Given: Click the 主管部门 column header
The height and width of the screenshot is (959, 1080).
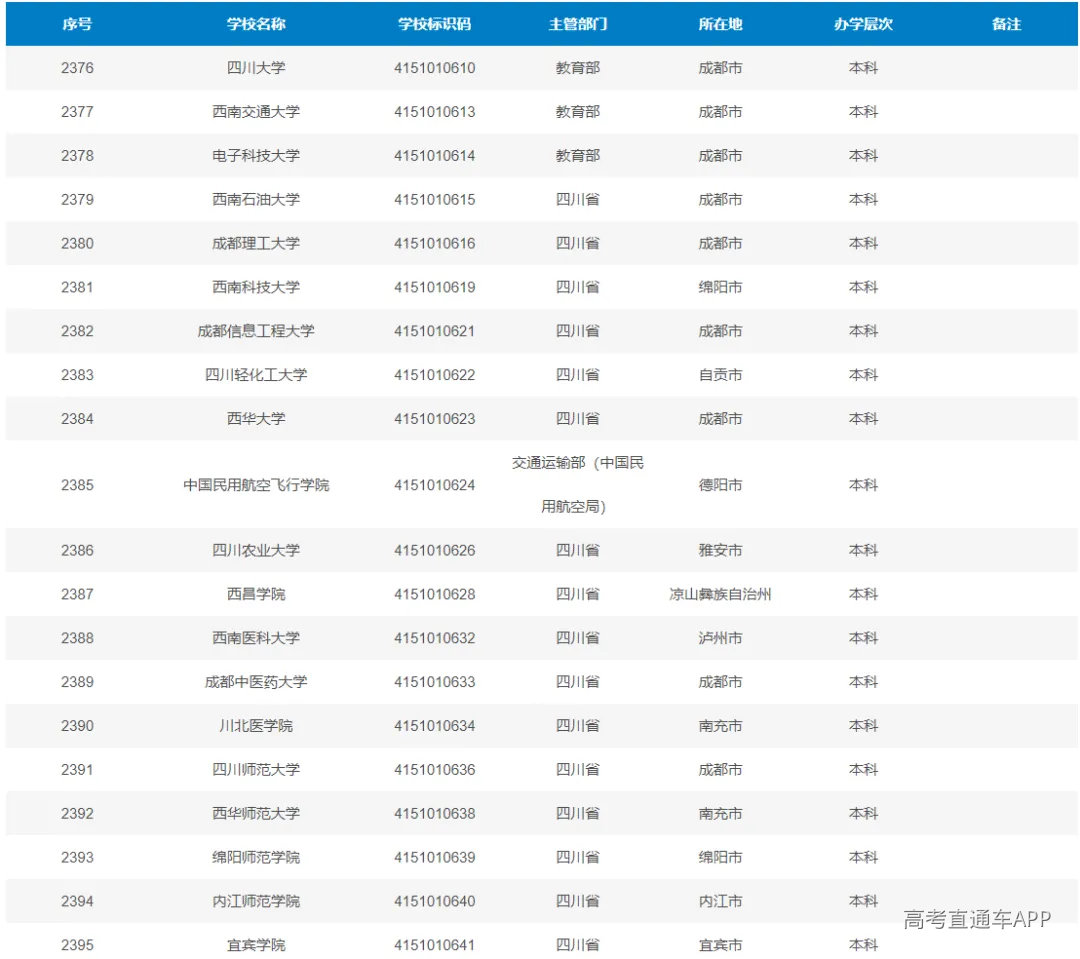Looking at the screenshot, I should (578, 24).
